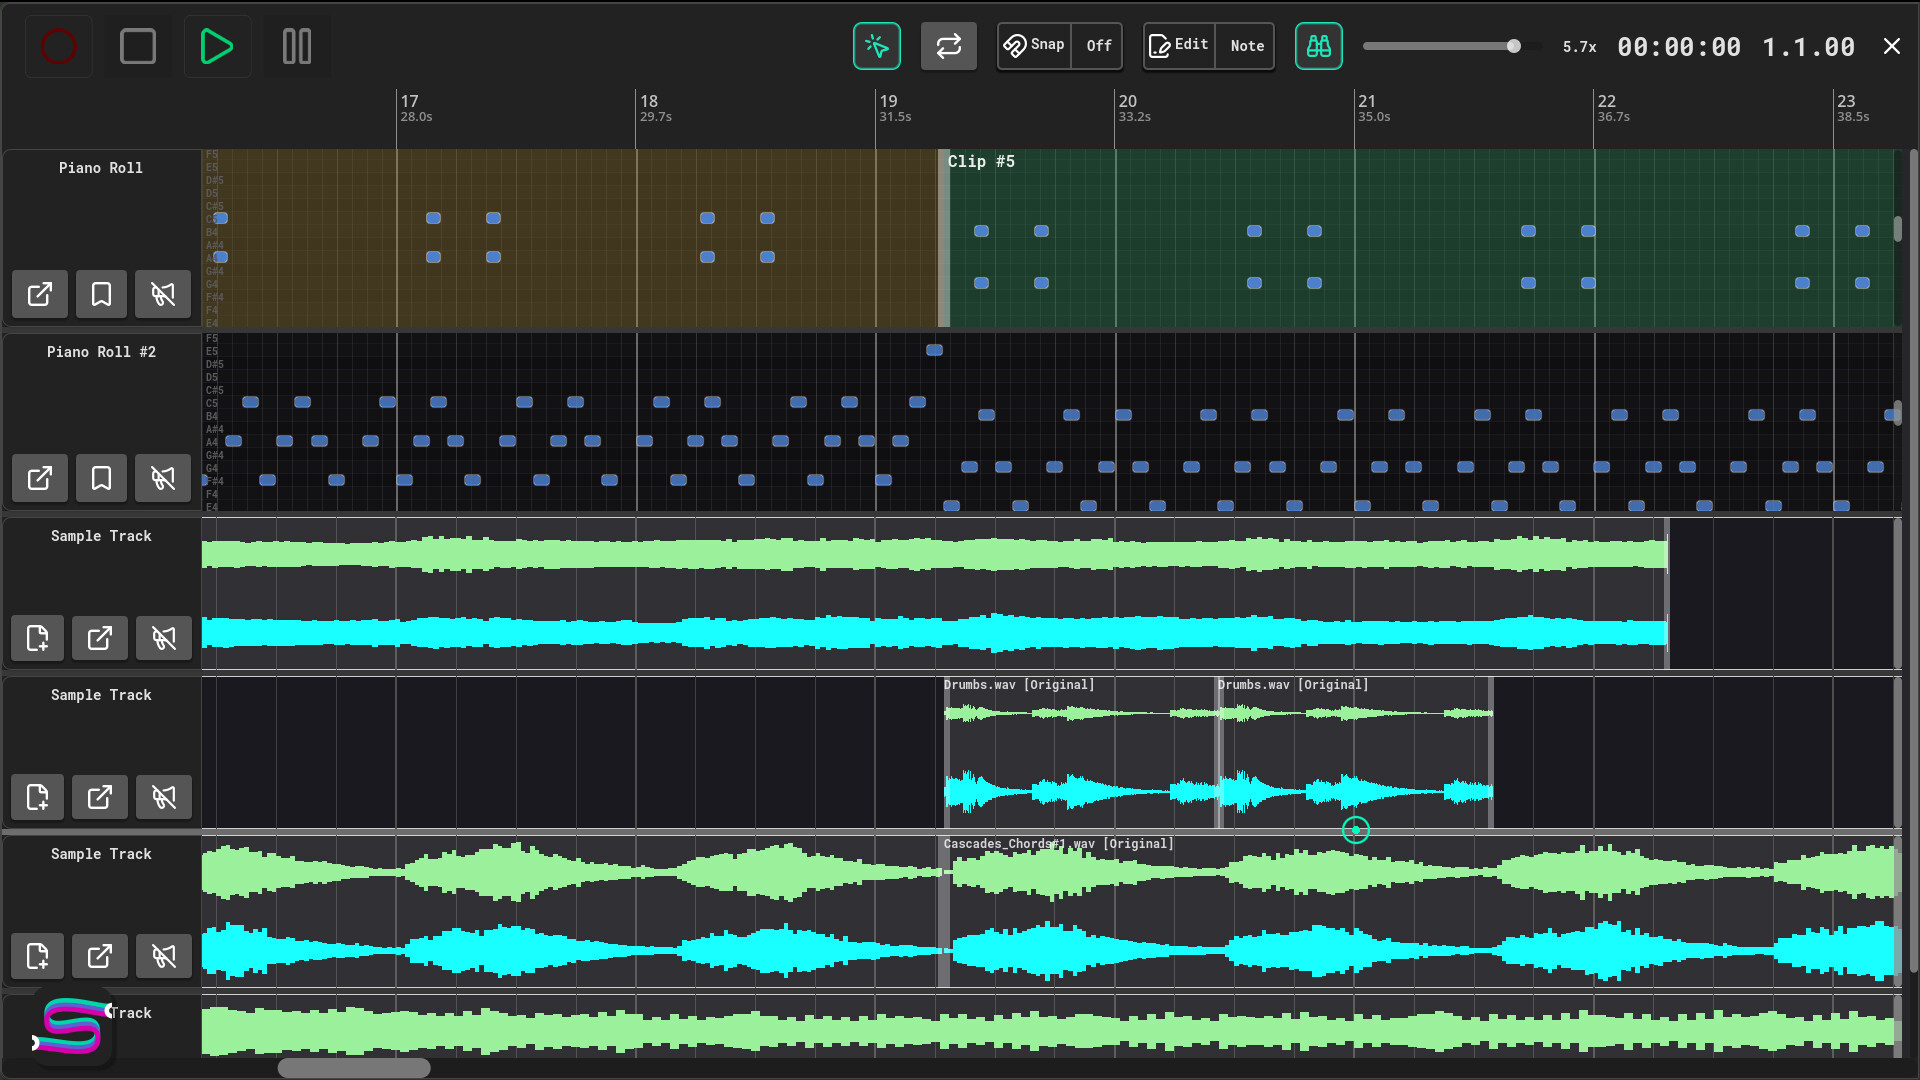Viewport: 1920px width, 1080px height.
Task: Click the second Drumbs.wav [Original] clip
Action: pyautogui.click(x=1355, y=752)
